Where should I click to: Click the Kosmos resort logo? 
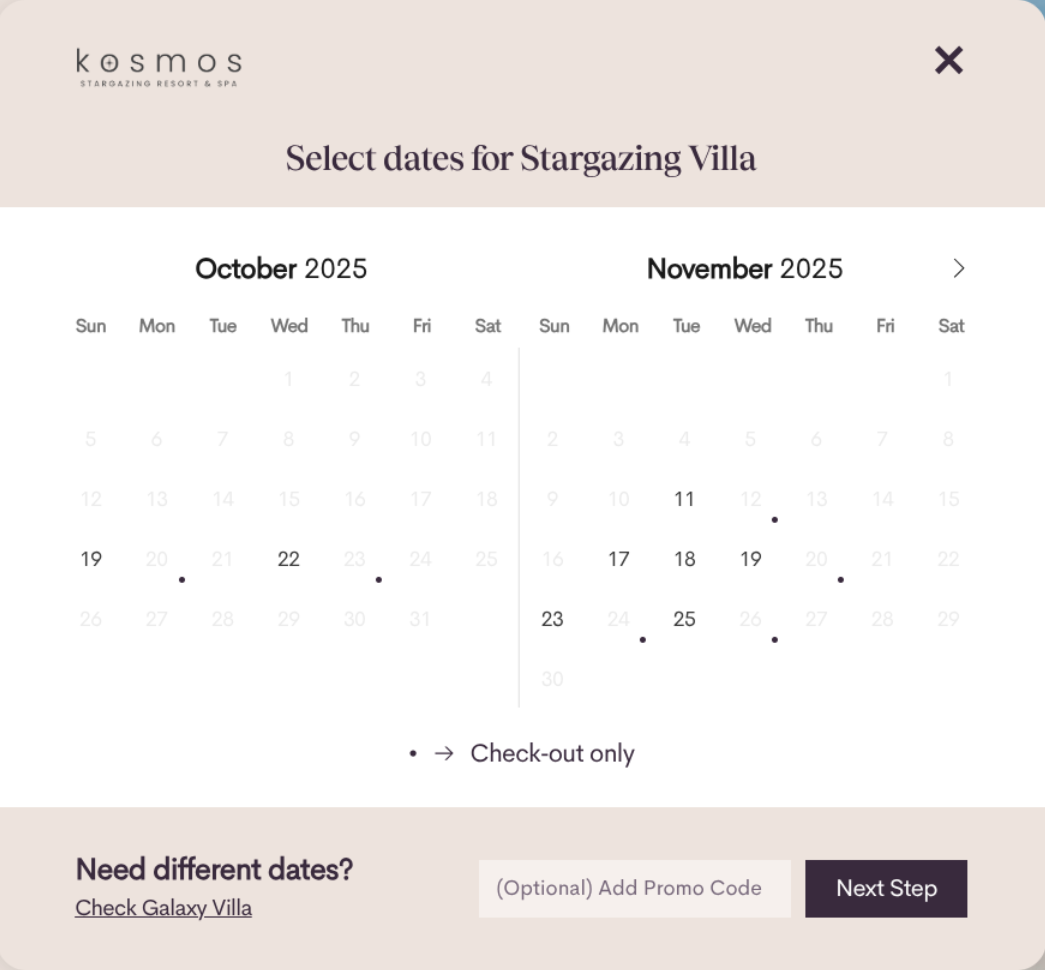[x=159, y=67]
